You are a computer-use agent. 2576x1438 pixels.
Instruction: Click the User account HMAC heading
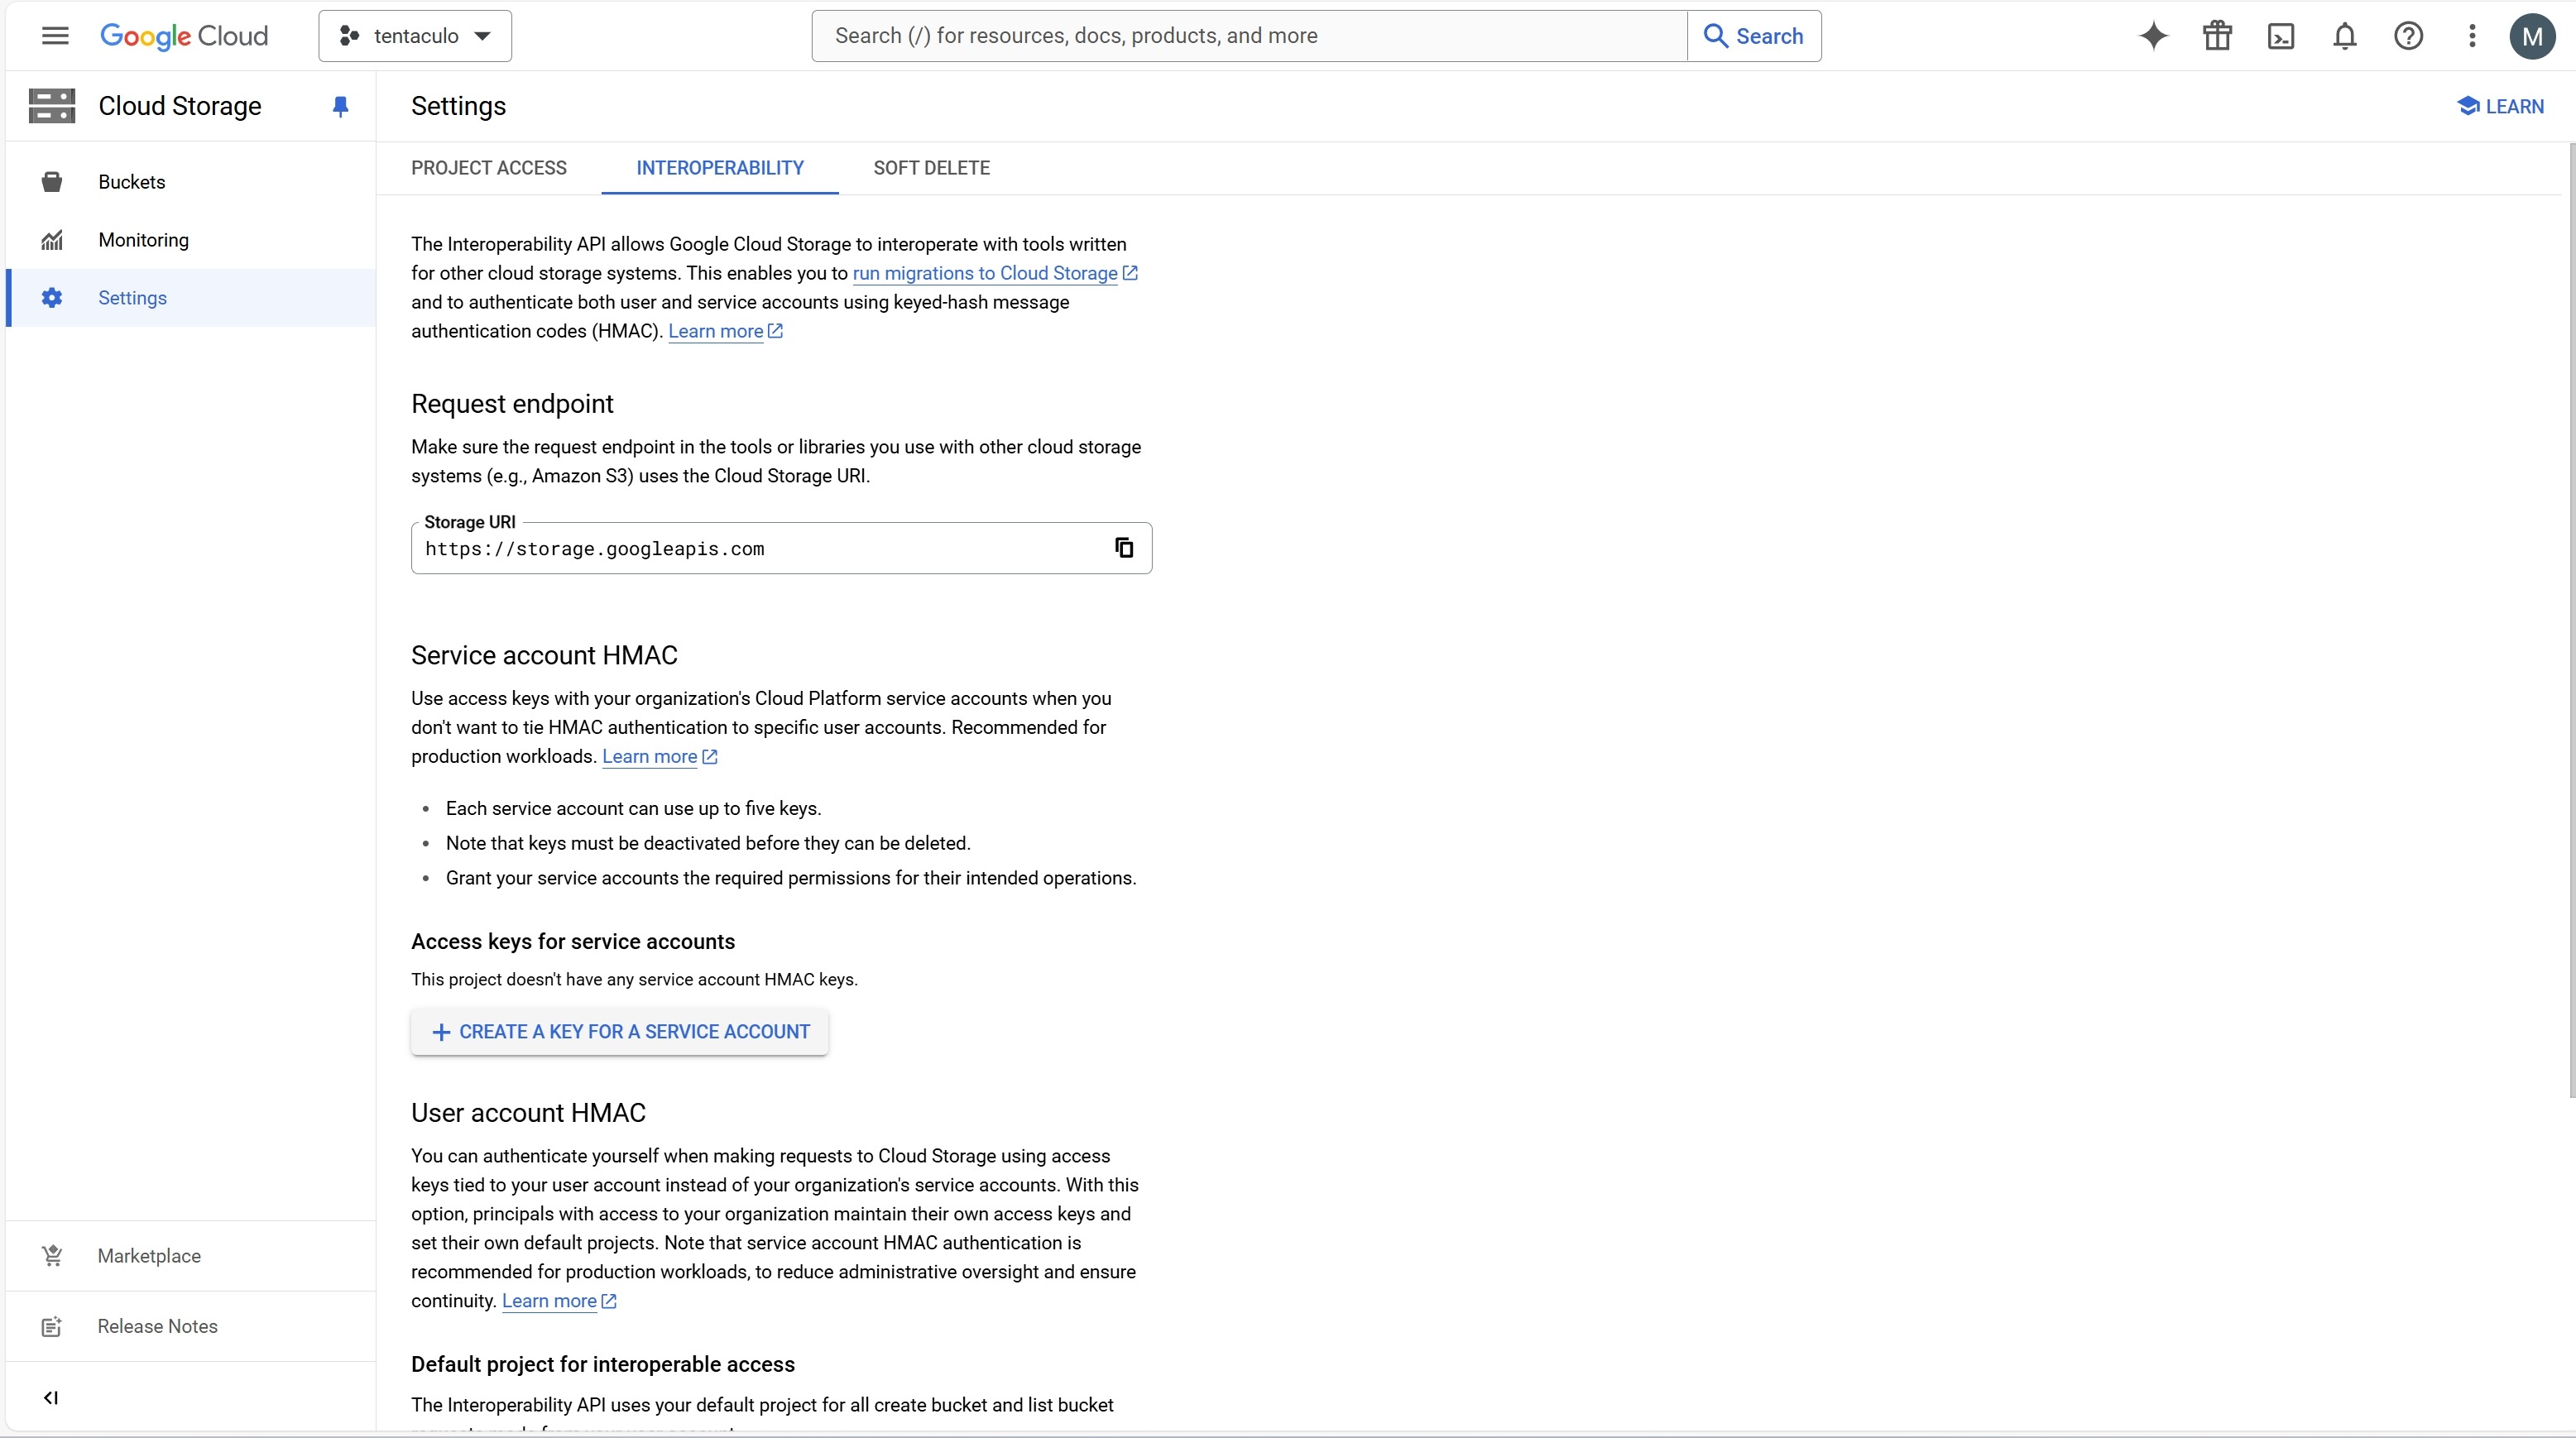click(528, 1113)
